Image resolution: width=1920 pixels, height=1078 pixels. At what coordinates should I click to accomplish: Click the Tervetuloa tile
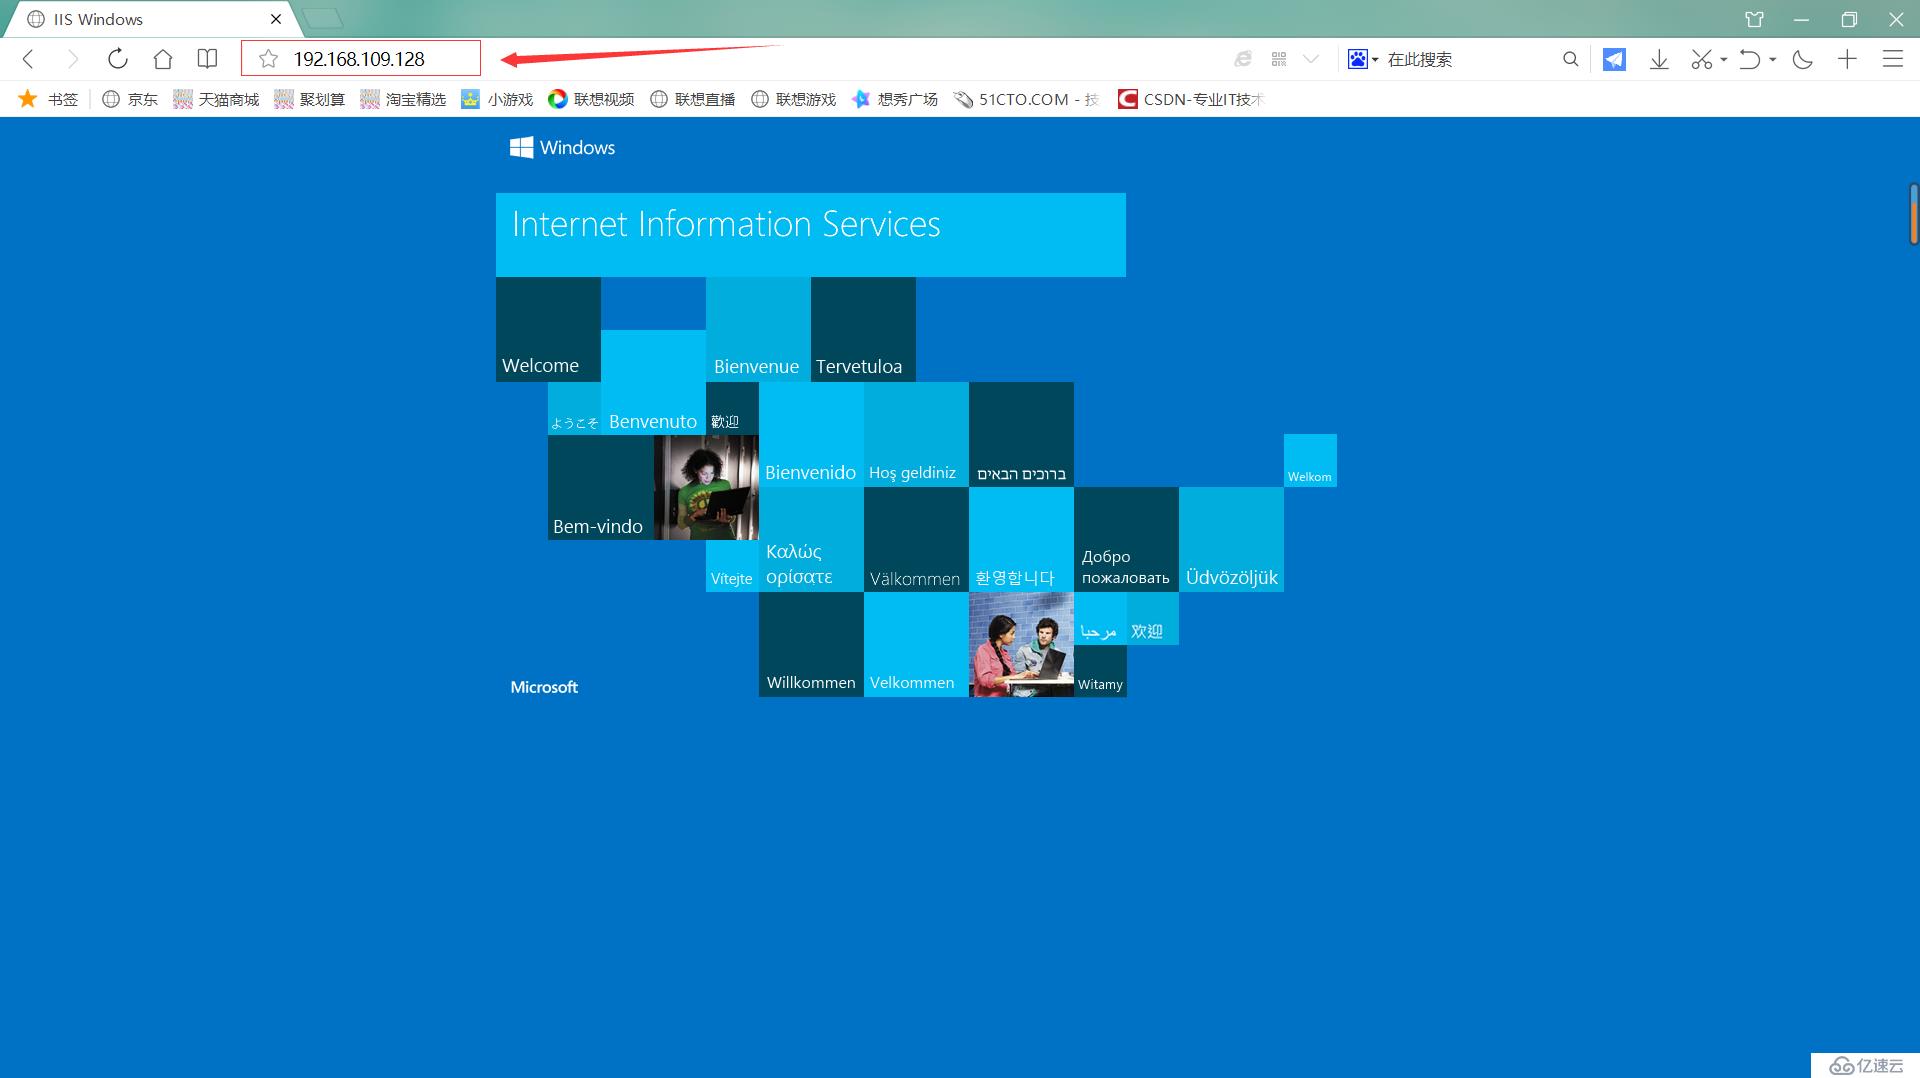863,329
